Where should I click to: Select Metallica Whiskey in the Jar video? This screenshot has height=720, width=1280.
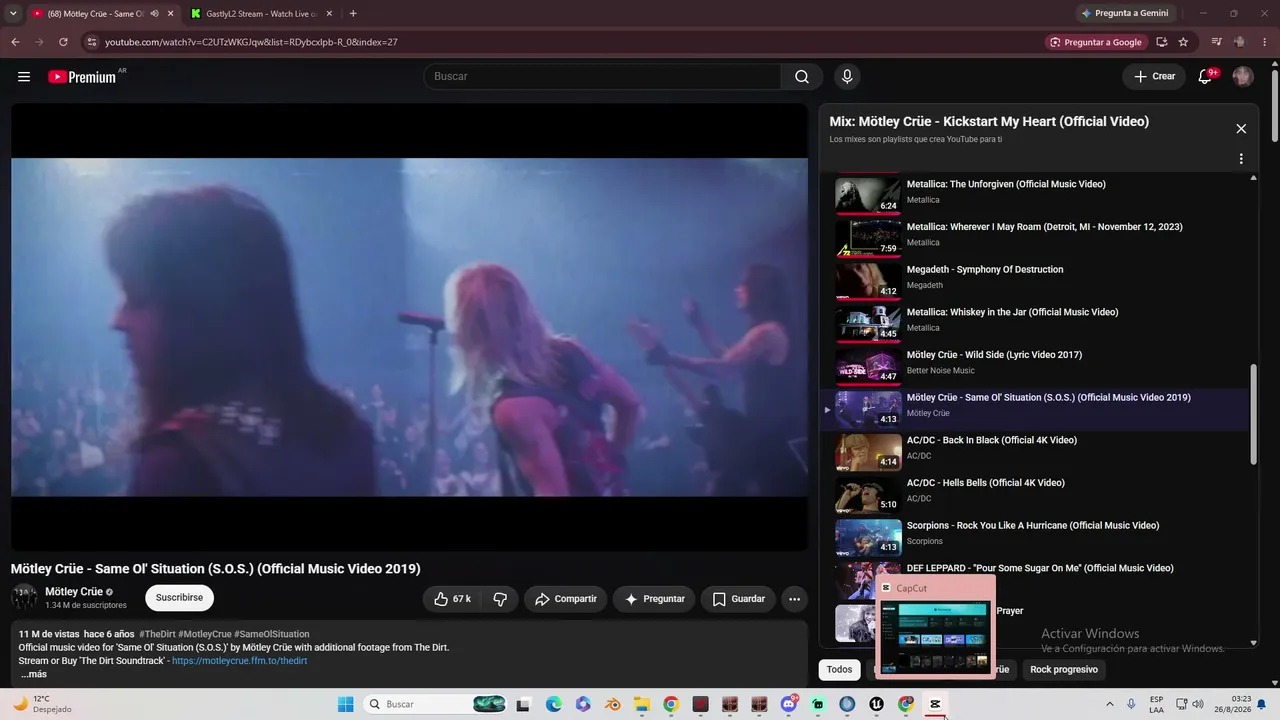click(x=1035, y=323)
